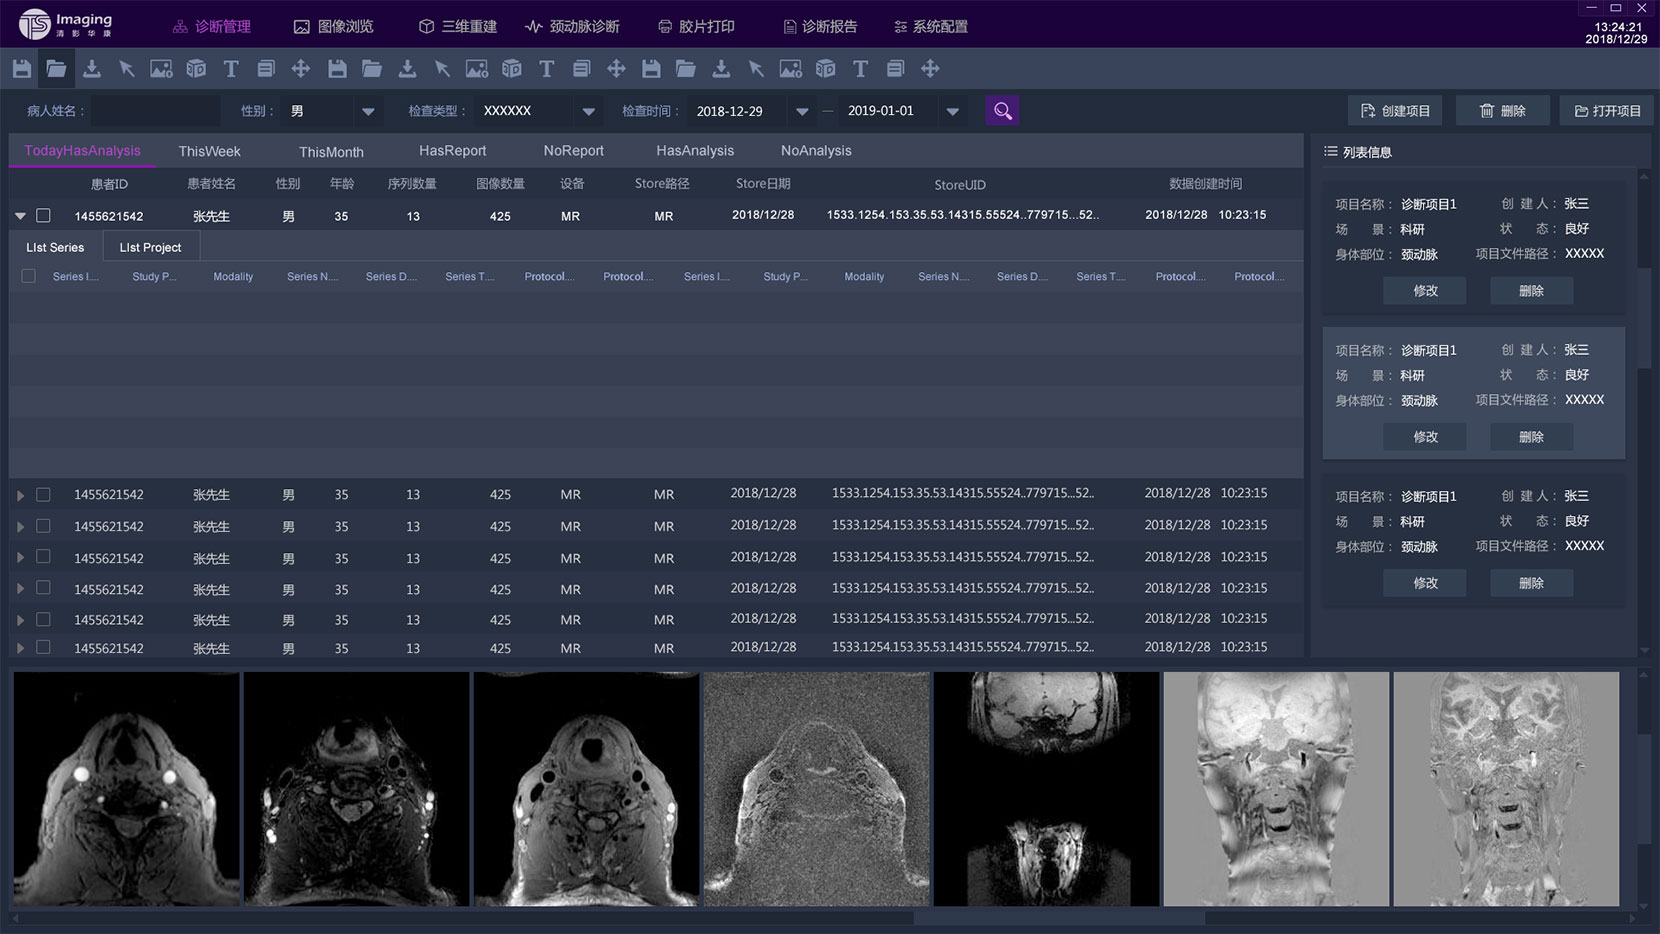Tick the checkbox of the expanded patient row
This screenshot has height=934, width=1660.
(x=43, y=215)
